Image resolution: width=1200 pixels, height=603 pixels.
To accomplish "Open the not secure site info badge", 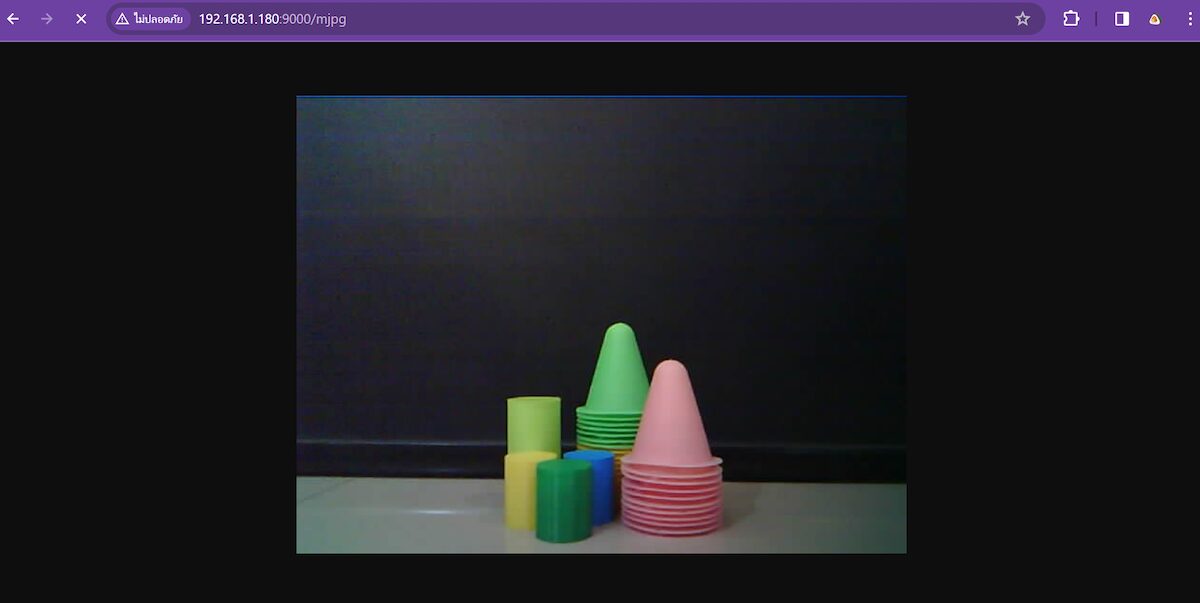I will [x=150, y=19].
